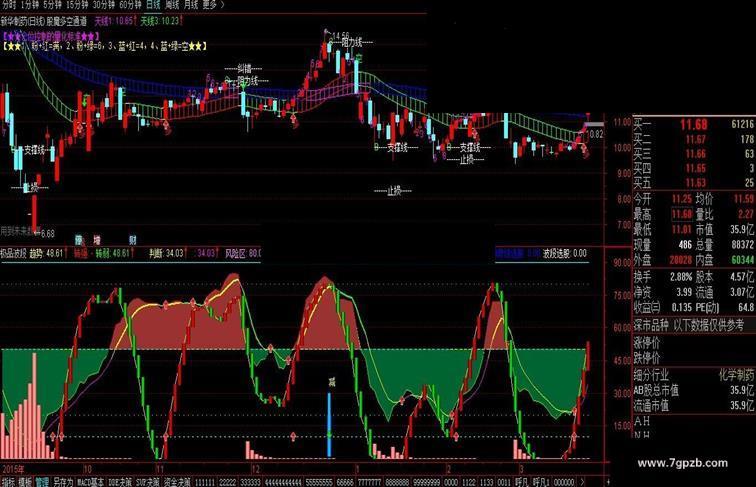Image resolution: width=756 pixels, height=487 pixels.
Task: Click the highlighted 管理 button
Action: [42, 482]
